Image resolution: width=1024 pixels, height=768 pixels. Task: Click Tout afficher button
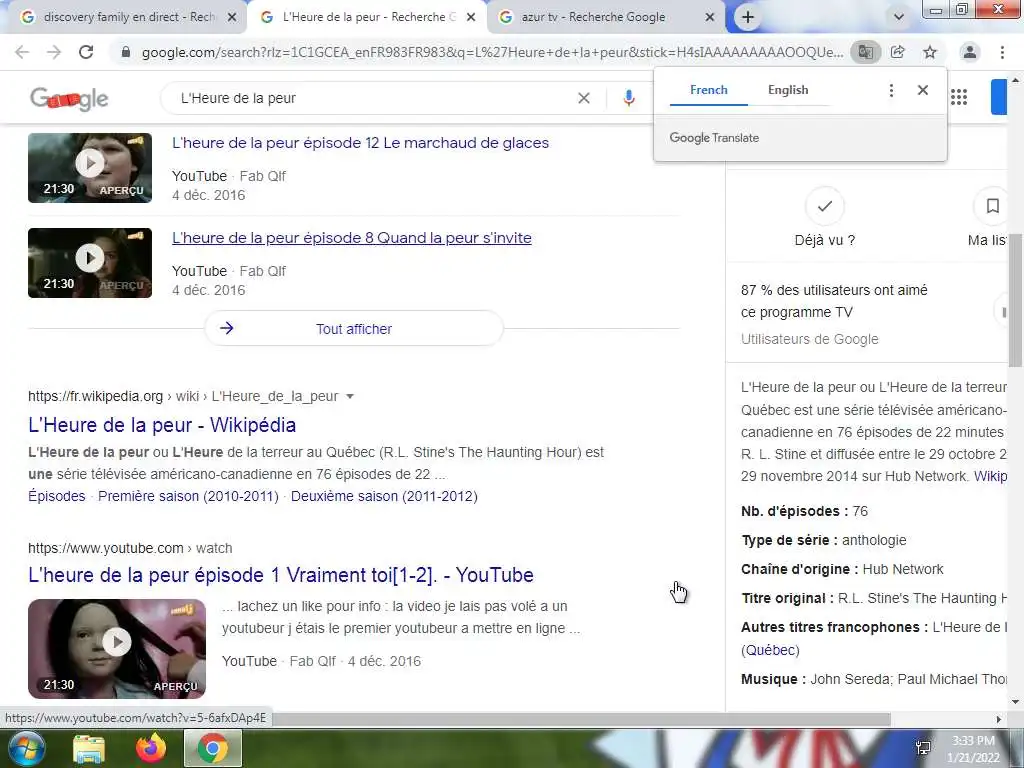pyautogui.click(x=354, y=328)
